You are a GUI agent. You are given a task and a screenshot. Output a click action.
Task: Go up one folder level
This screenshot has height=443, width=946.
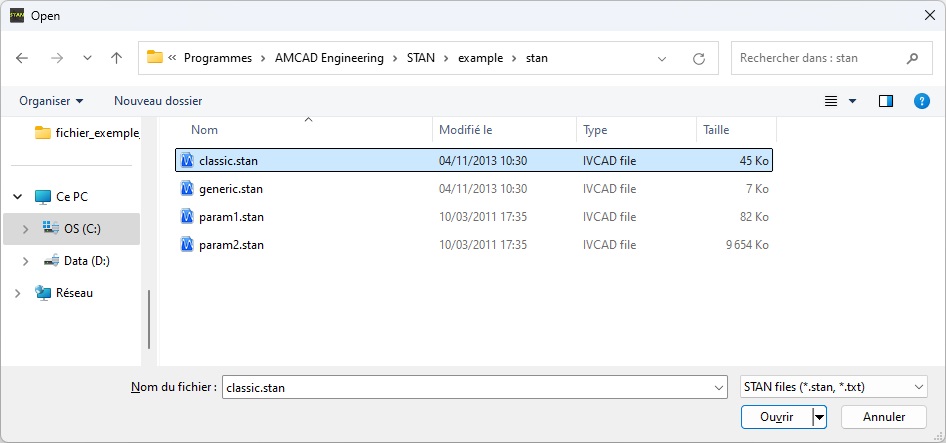point(116,58)
